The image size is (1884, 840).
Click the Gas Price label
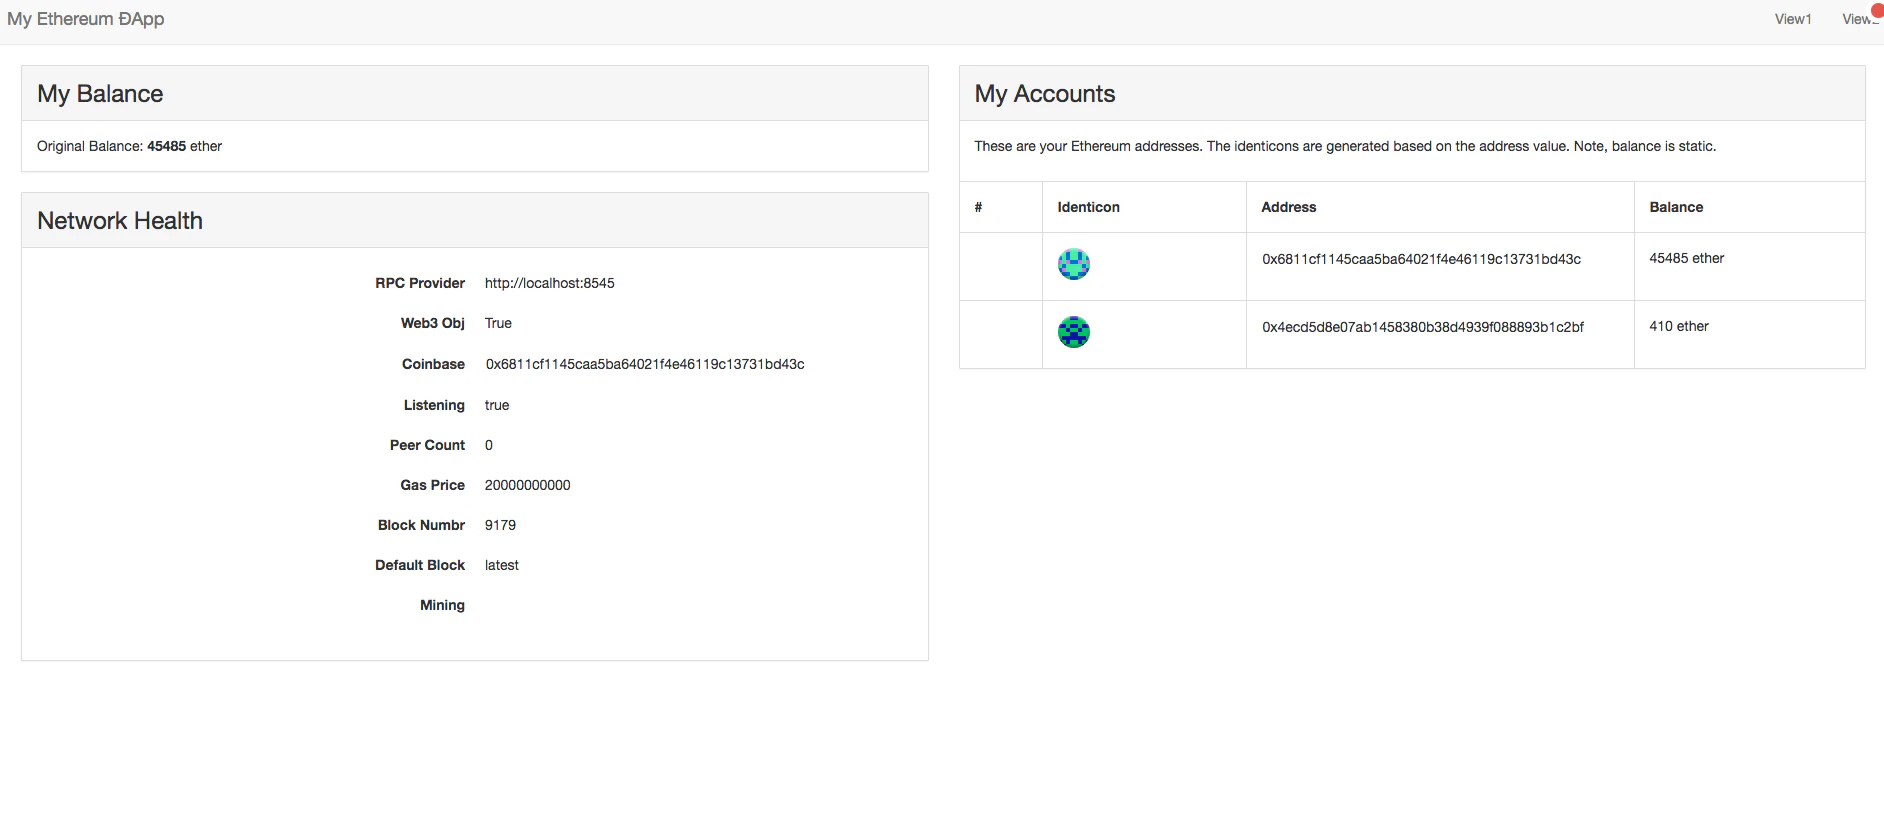point(433,485)
